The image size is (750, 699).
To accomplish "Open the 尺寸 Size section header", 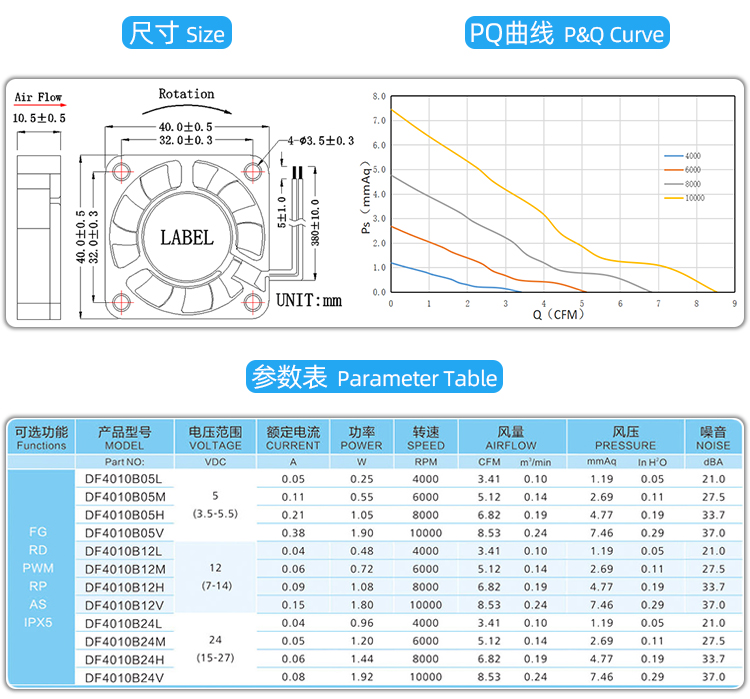I will [177, 34].
